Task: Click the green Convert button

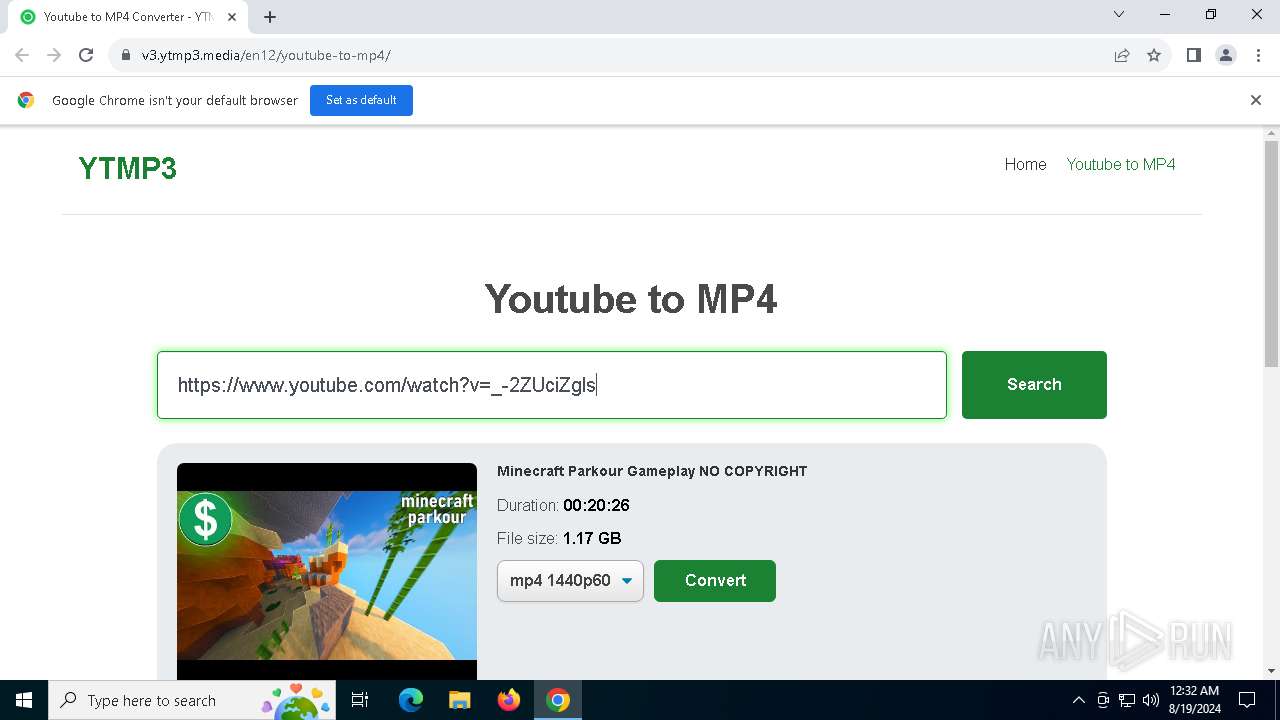Action: tap(715, 581)
